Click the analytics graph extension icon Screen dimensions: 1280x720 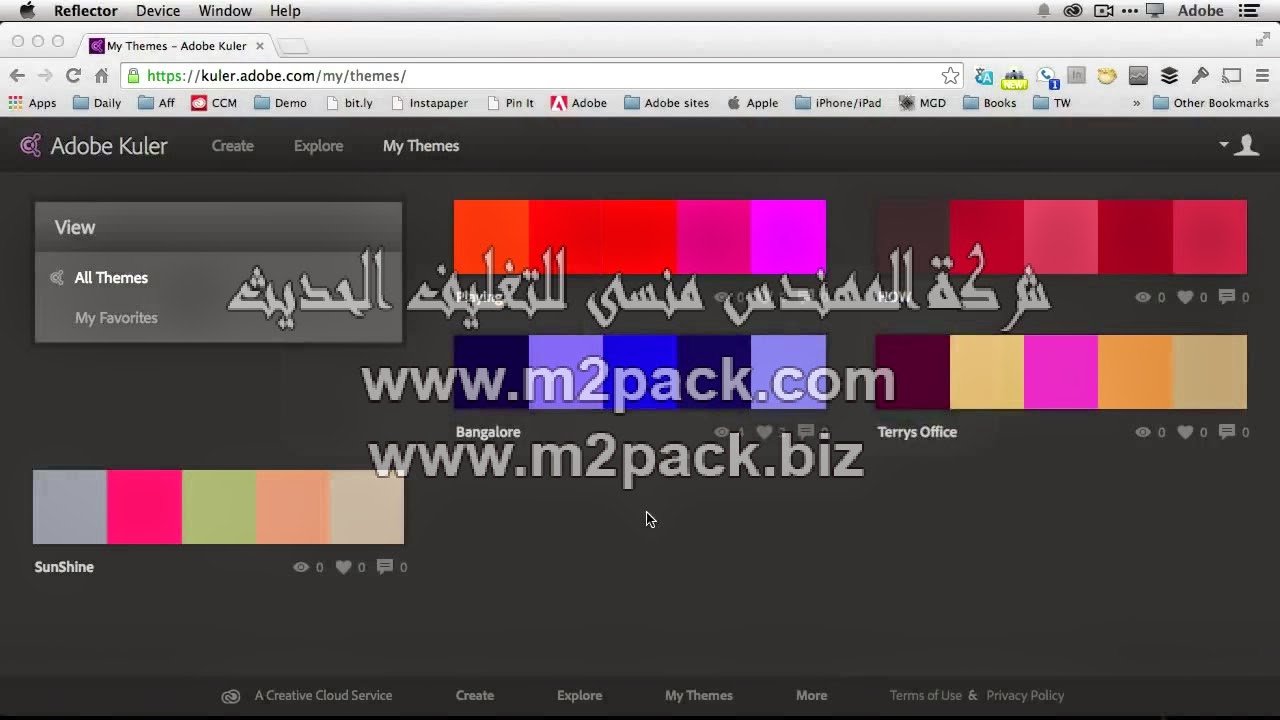(1138, 76)
